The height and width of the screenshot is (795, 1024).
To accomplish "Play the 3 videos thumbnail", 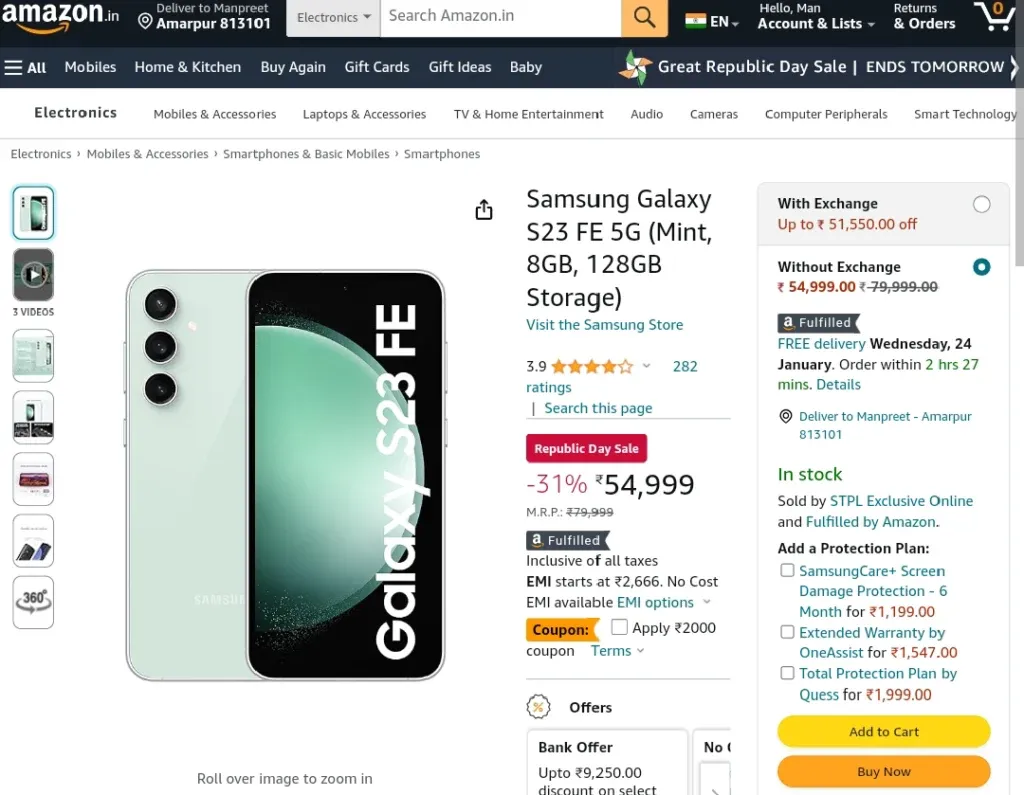I will (33, 275).
